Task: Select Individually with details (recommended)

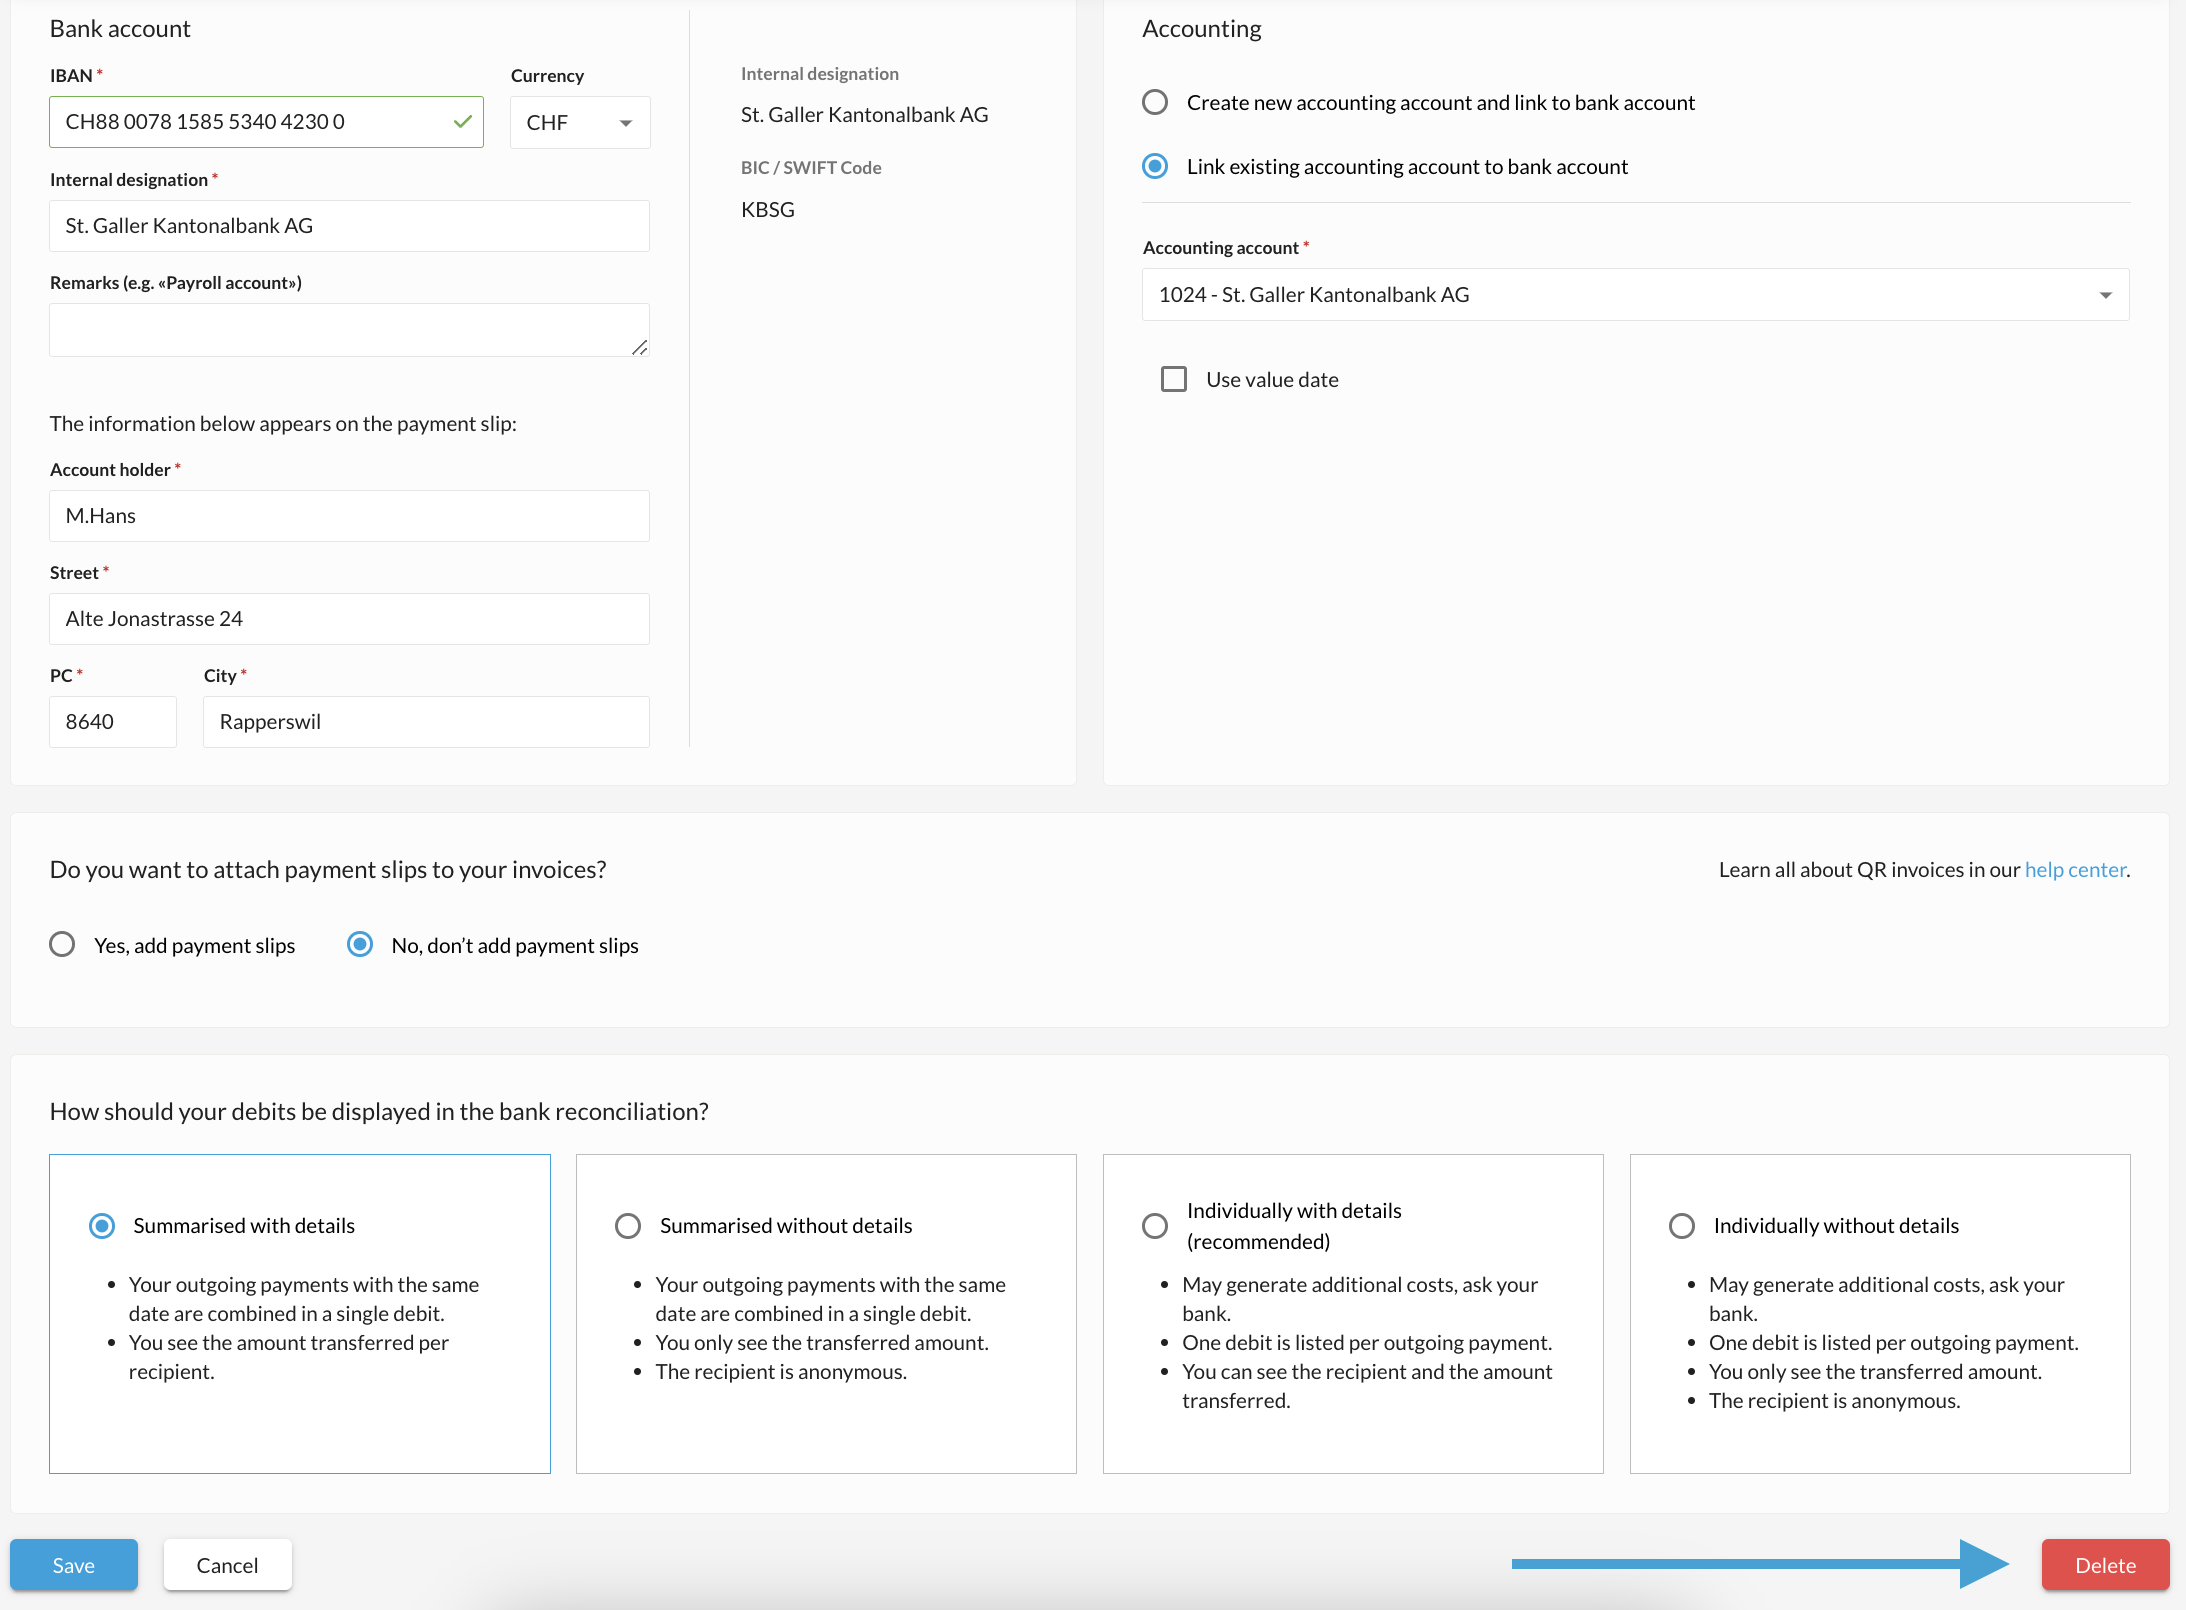Action: coord(1155,1226)
